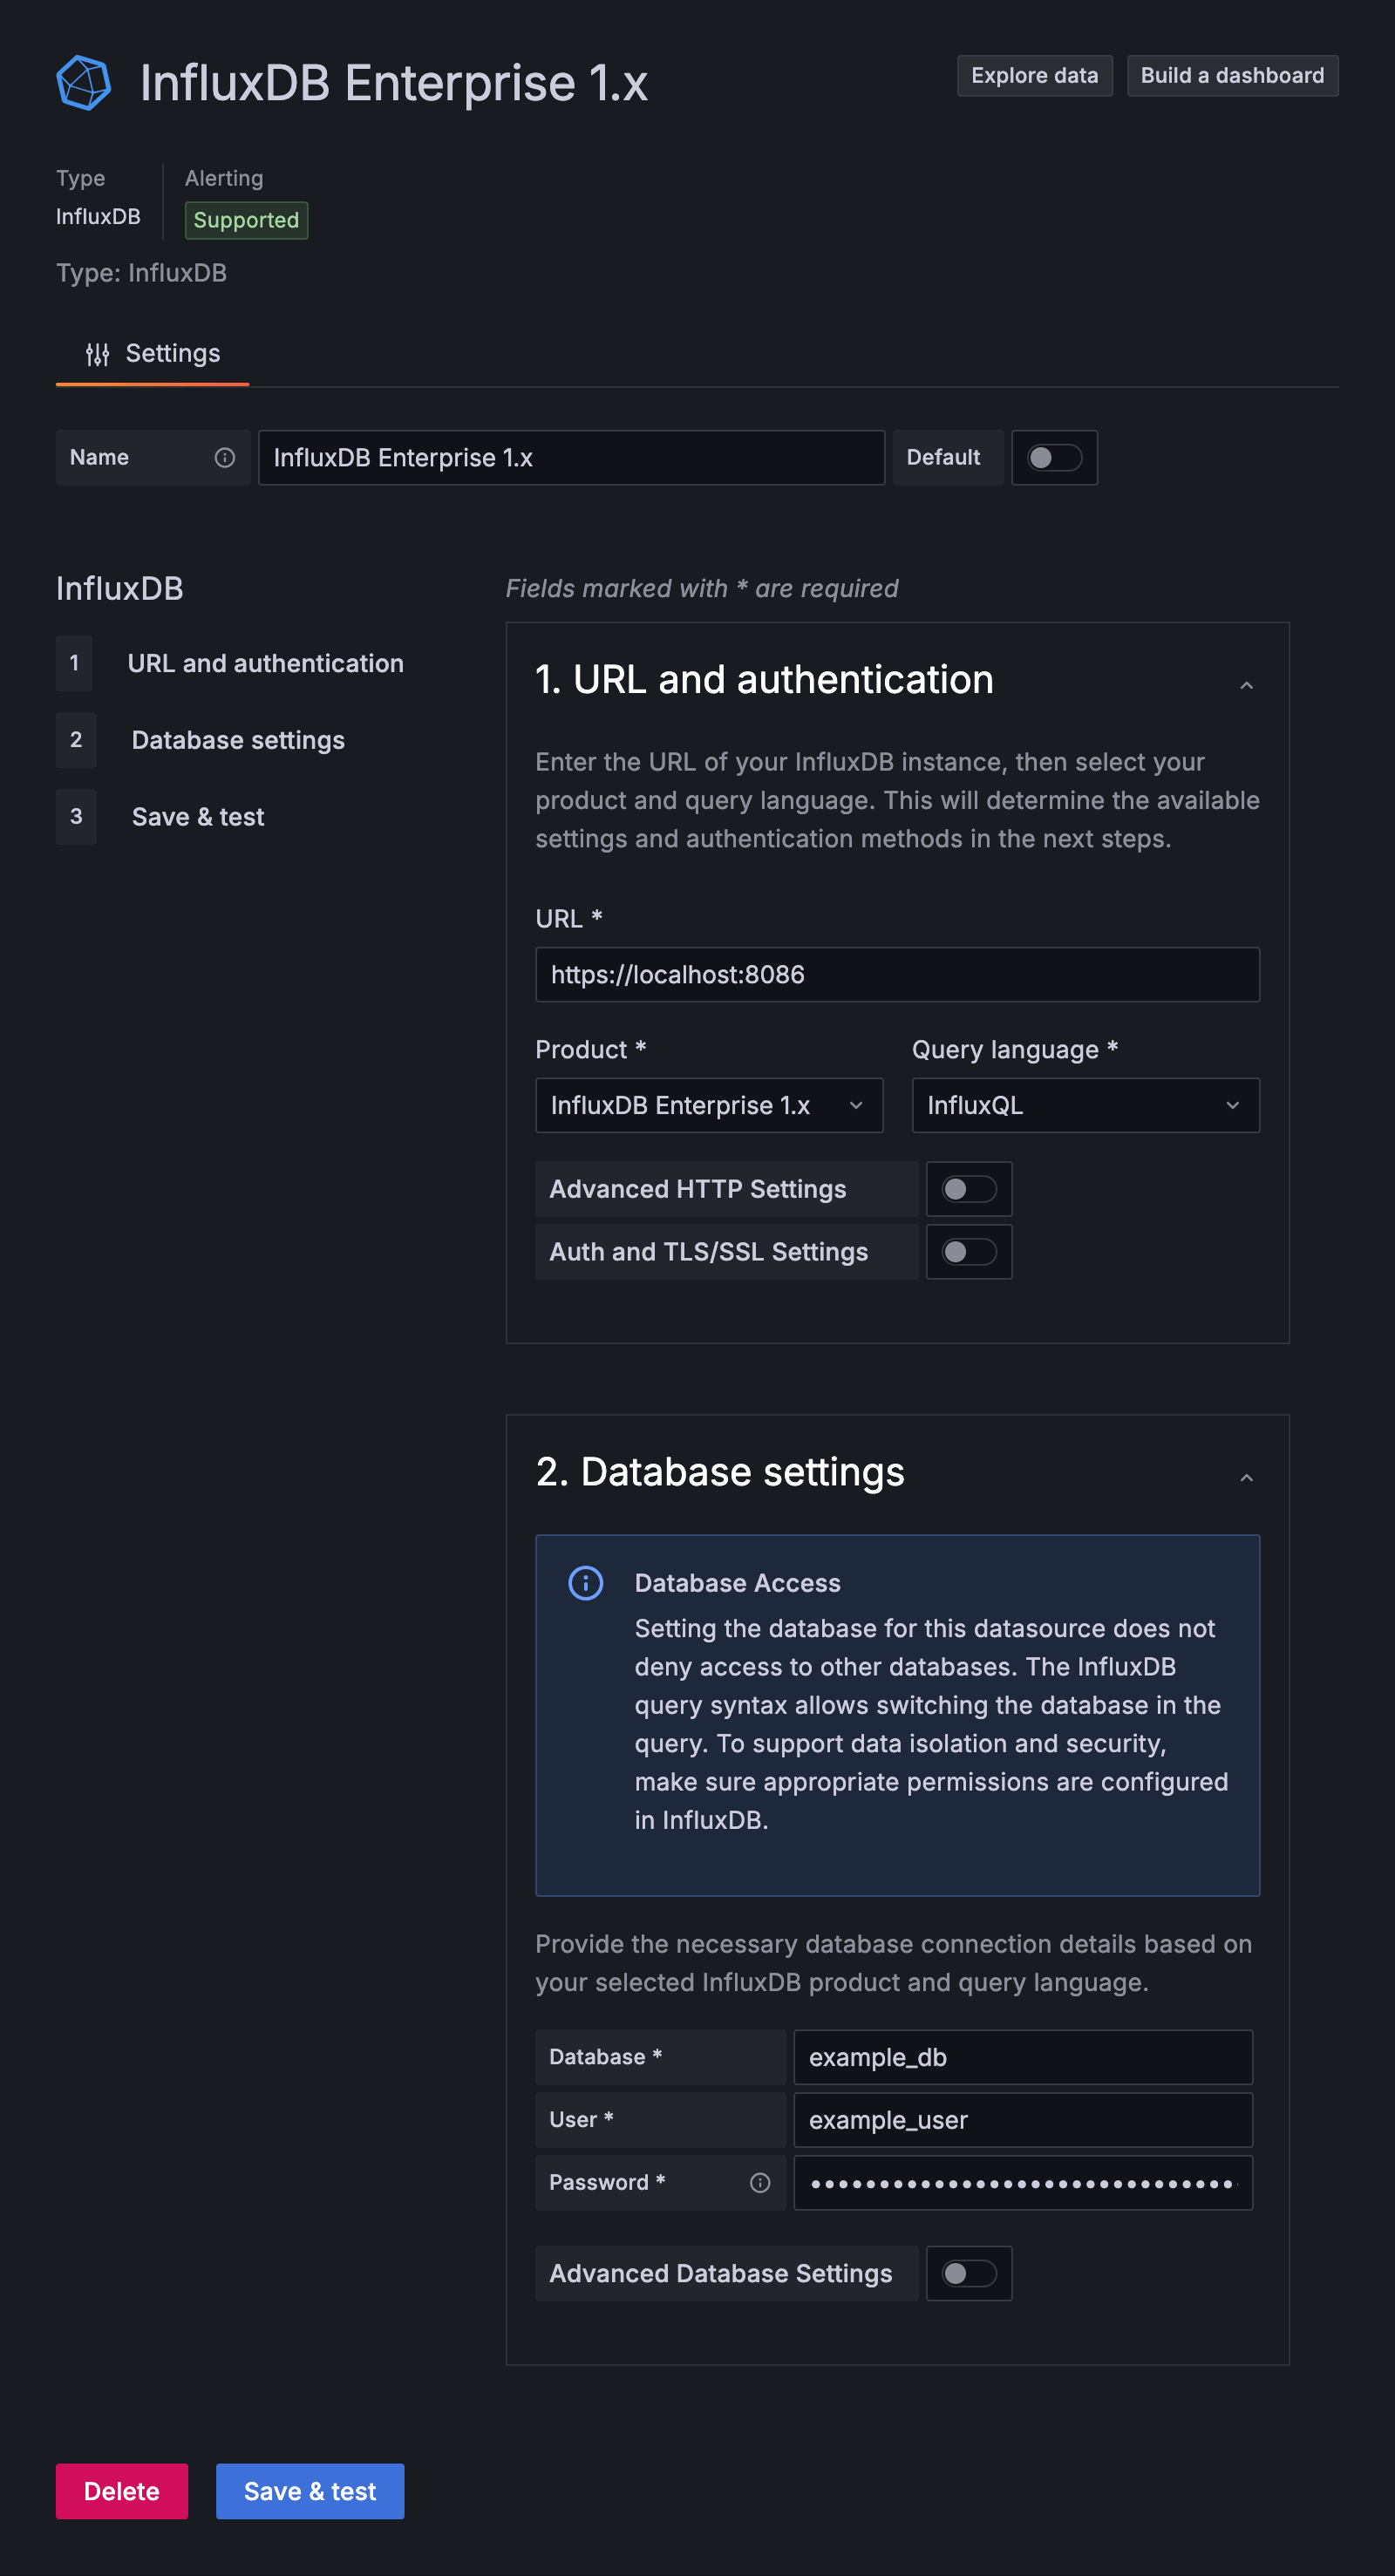Enable Advanced HTTP Settings
The height and width of the screenshot is (2576, 1395).
point(968,1189)
